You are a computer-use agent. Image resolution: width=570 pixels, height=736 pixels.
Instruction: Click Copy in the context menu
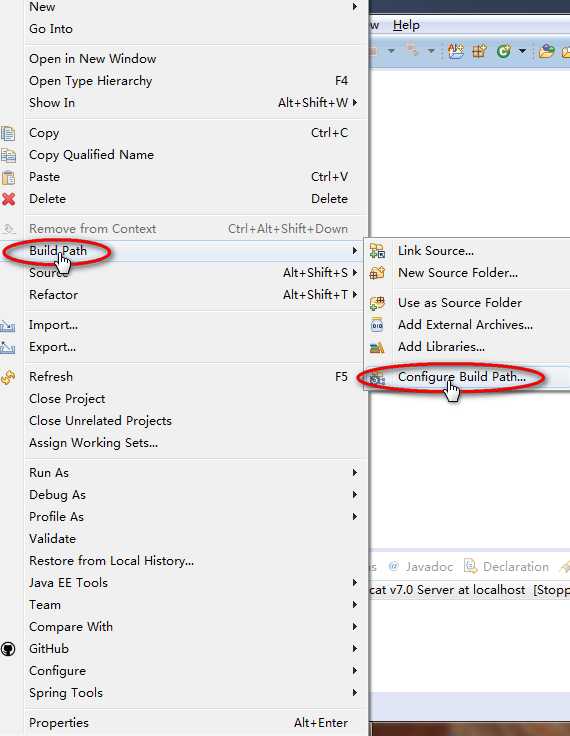195,133
